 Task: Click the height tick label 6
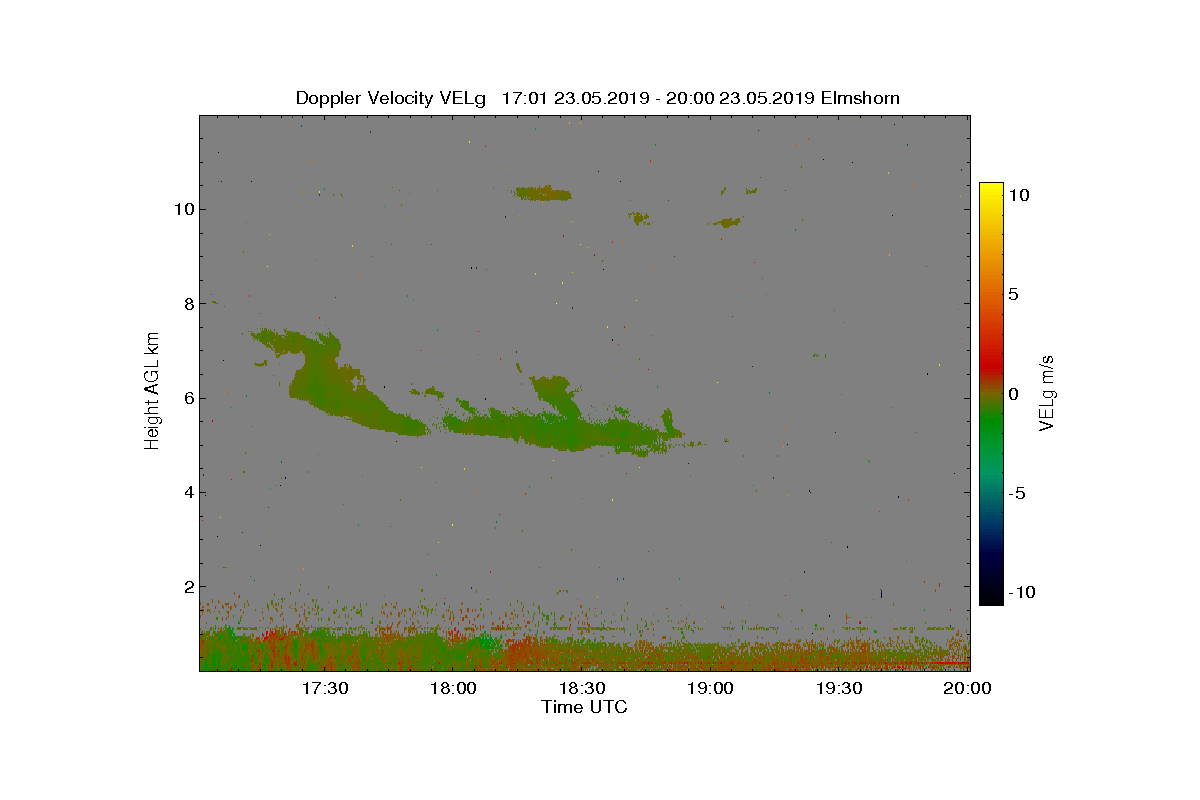[x=188, y=398]
